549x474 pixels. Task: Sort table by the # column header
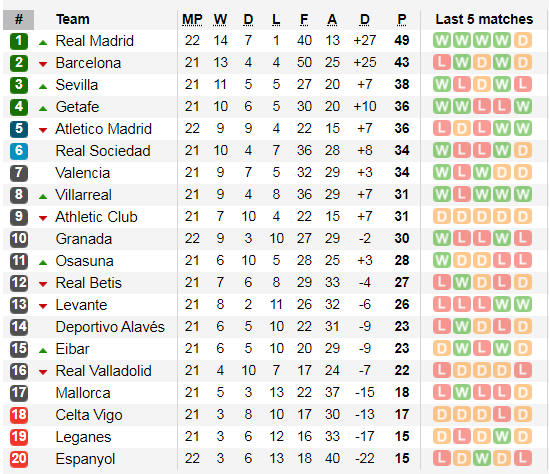(x=19, y=20)
